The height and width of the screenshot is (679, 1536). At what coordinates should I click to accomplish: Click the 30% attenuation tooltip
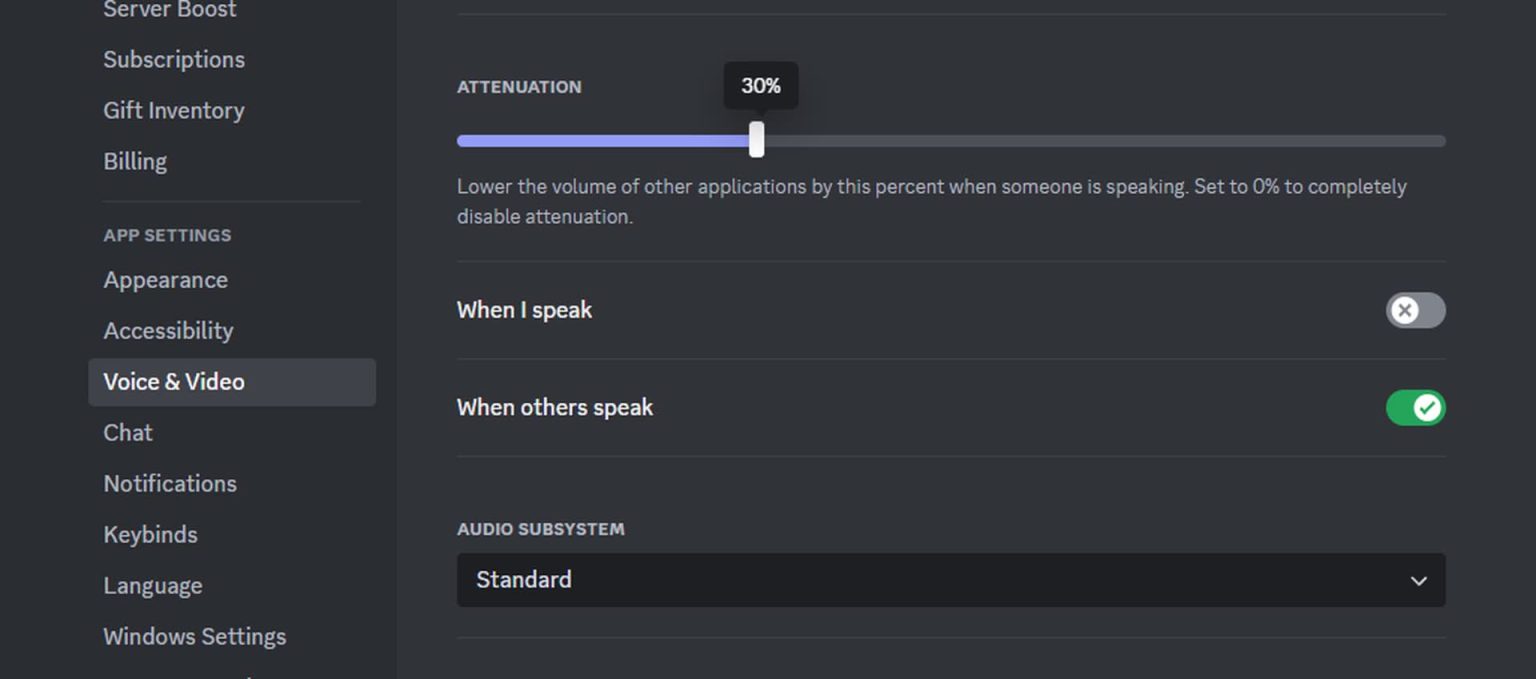761,87
